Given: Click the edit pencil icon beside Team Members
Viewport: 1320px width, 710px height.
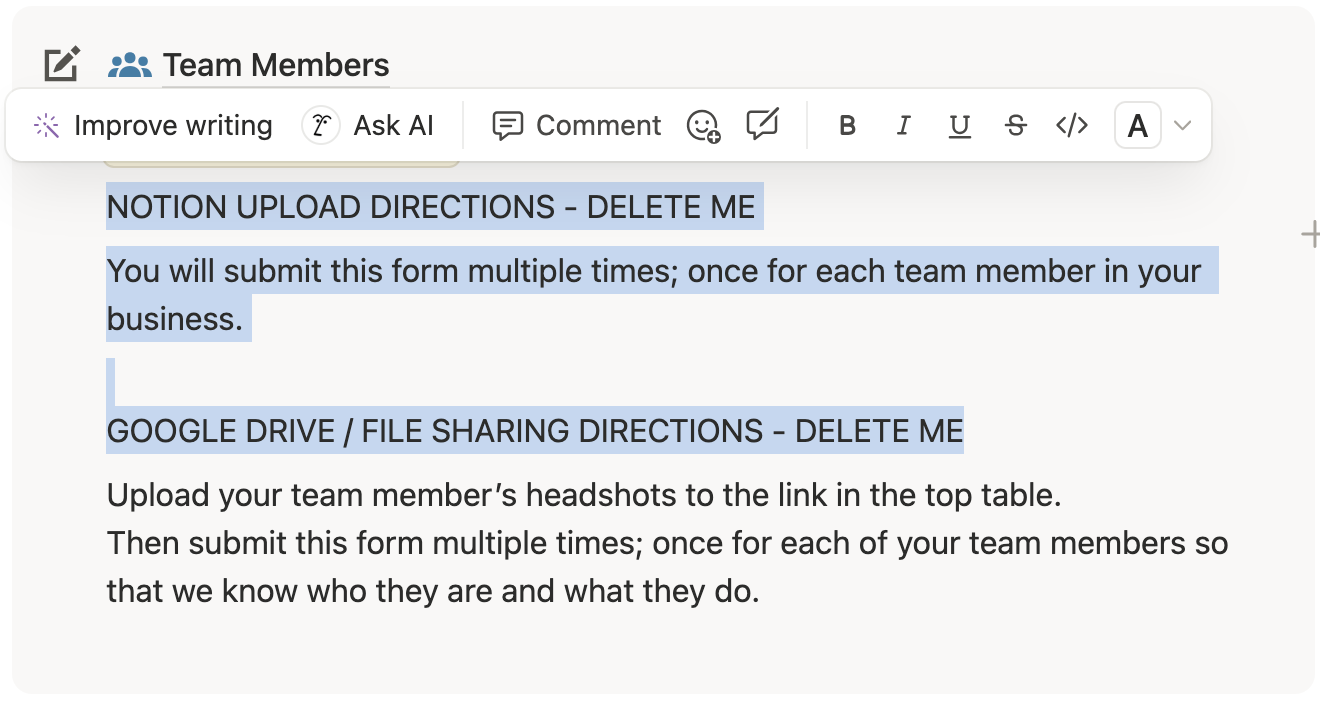Looking at the screenshot, I should tap(62, 65).
